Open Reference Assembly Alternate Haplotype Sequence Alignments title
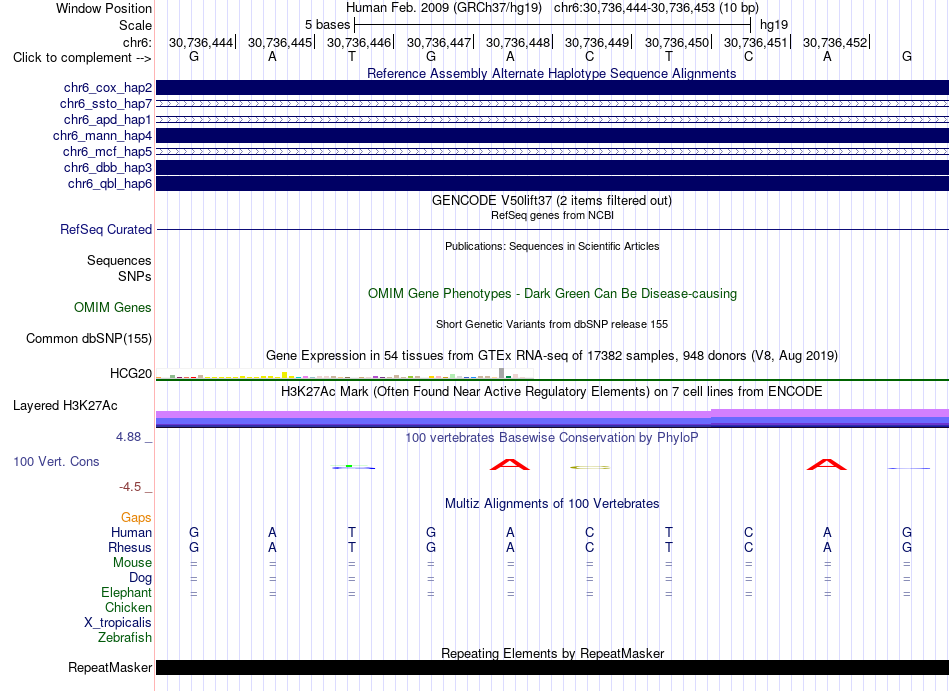The image size is (950, 691). (552, 73)
